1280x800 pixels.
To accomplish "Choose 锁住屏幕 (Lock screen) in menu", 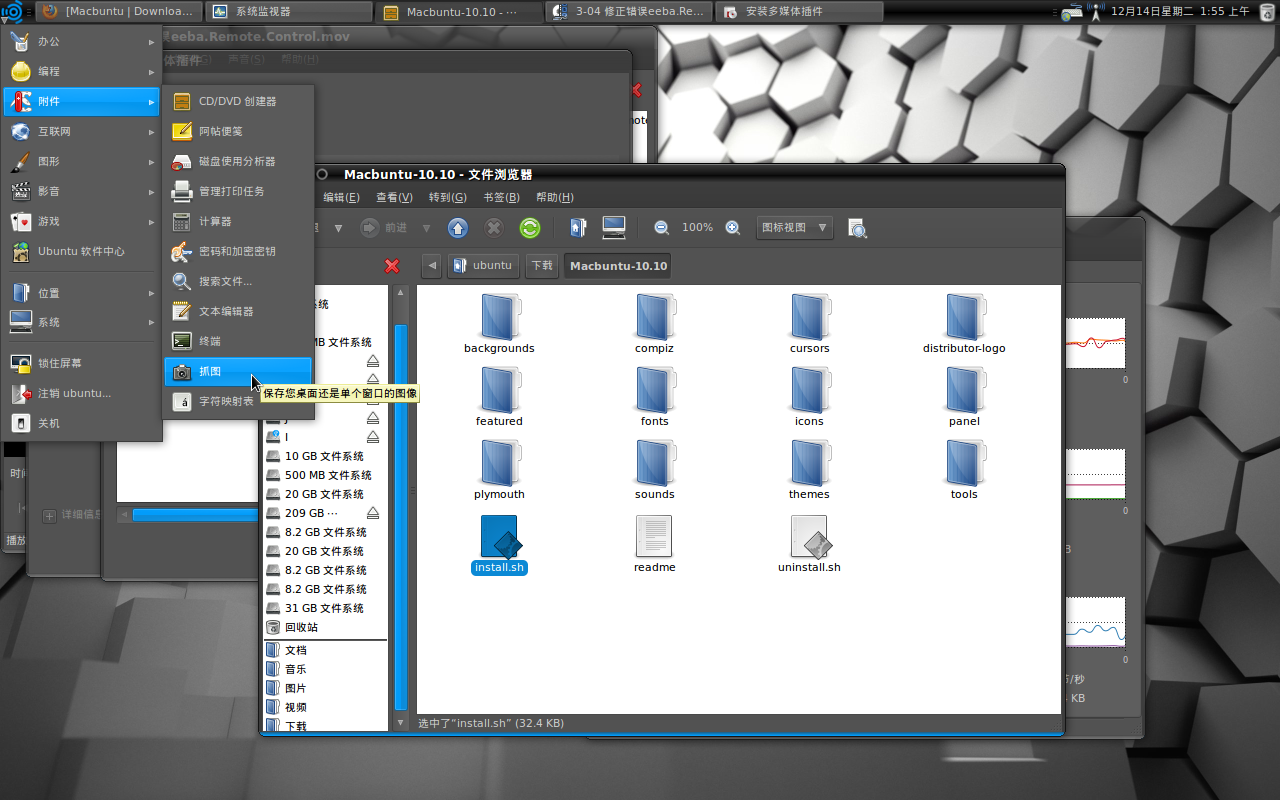I will [x=82, y=363].
